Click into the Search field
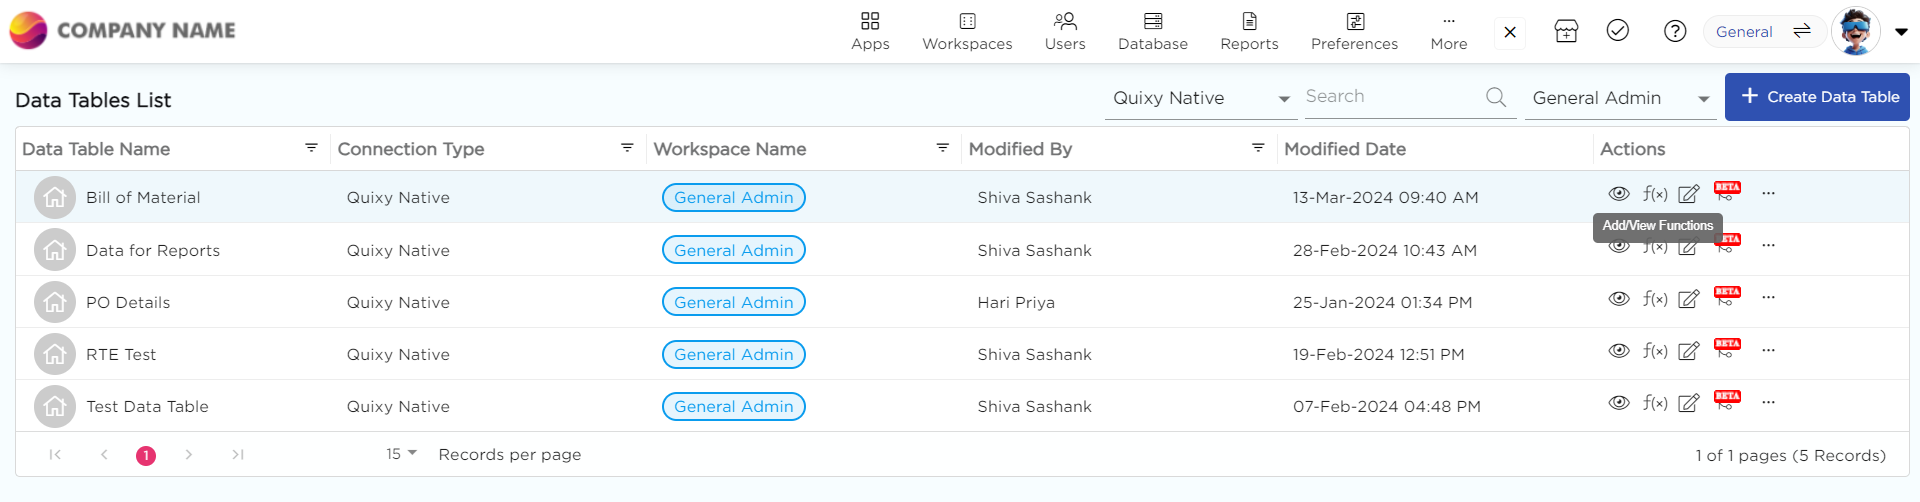This screenshot has width=1920, height=502. pos(1390,97)
